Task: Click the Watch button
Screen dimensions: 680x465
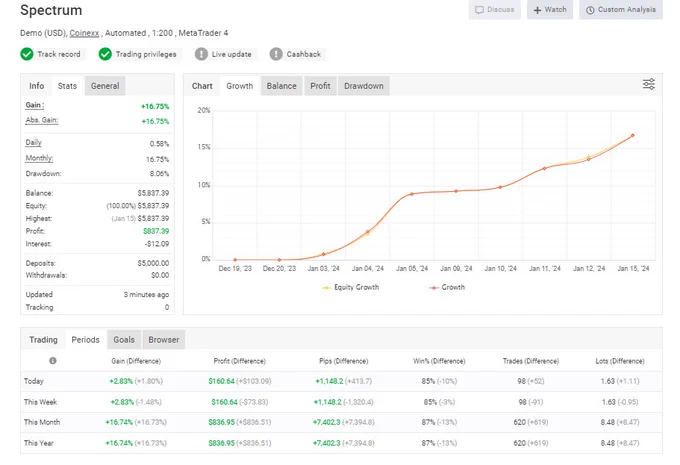Action: [550, 10]
